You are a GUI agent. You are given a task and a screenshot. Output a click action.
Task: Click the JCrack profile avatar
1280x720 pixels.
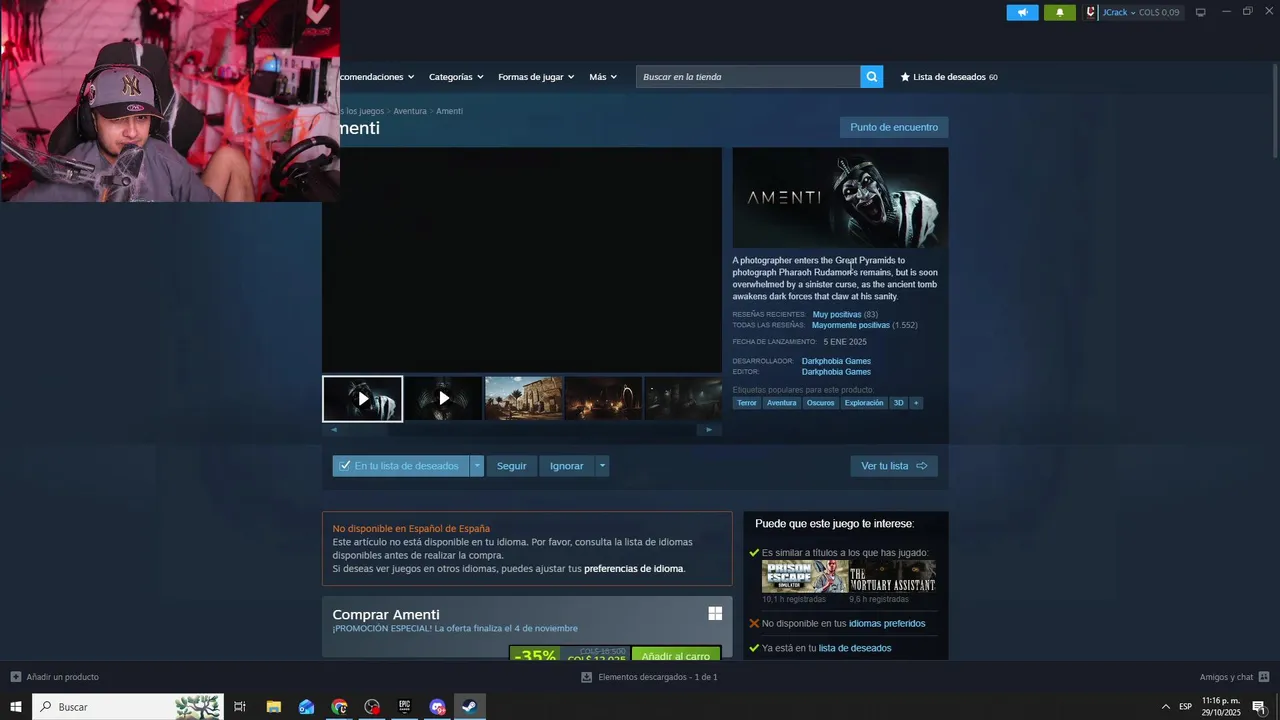coord(1091,12)
